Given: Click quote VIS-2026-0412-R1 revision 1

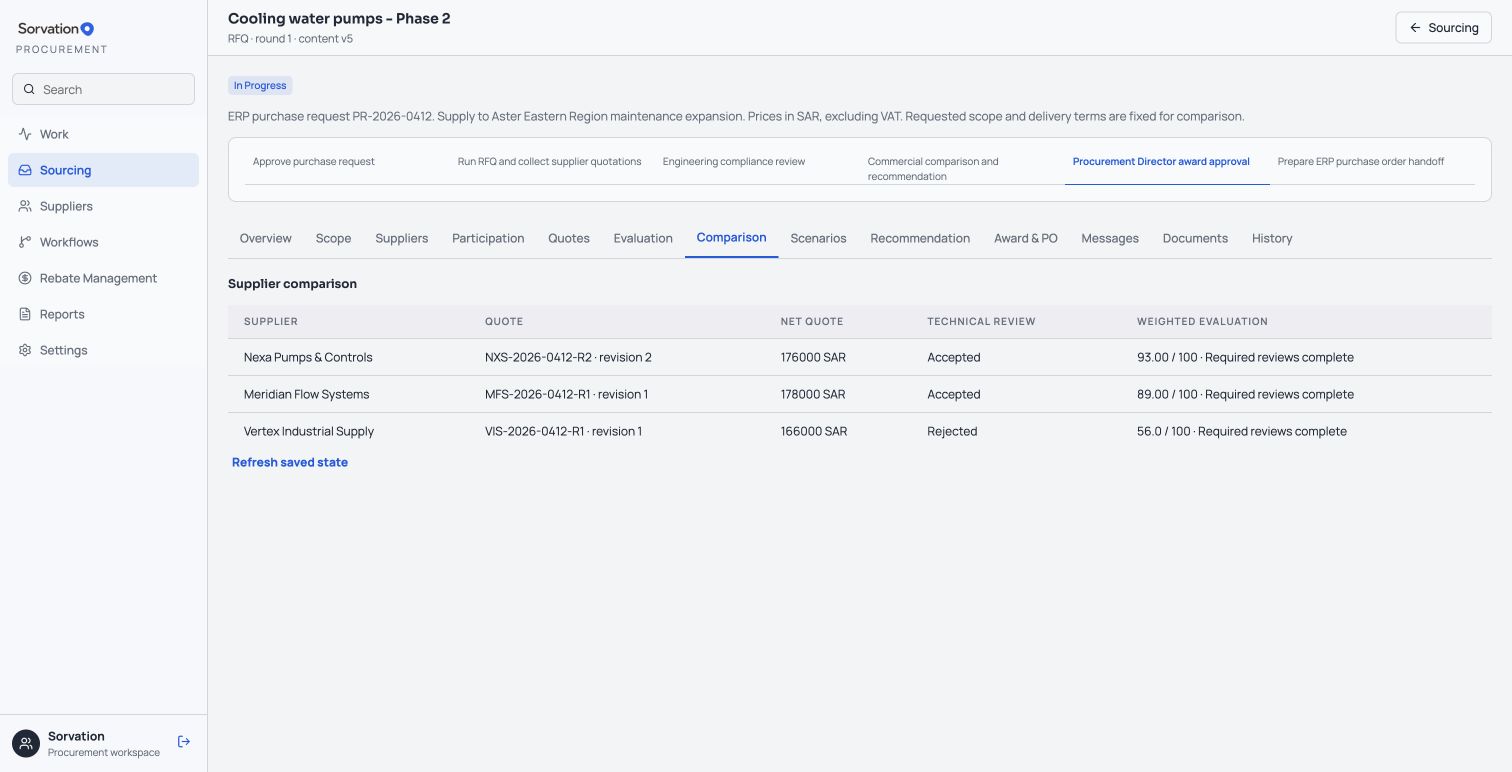Looking at the screenshot, I should pyautogui.click(x=563, y=431).
